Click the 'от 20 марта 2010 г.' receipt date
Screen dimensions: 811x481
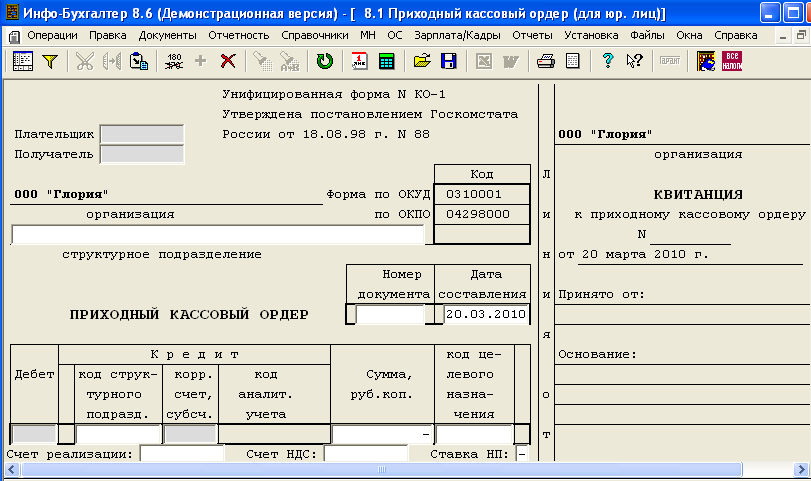click(x=633, y=254)
